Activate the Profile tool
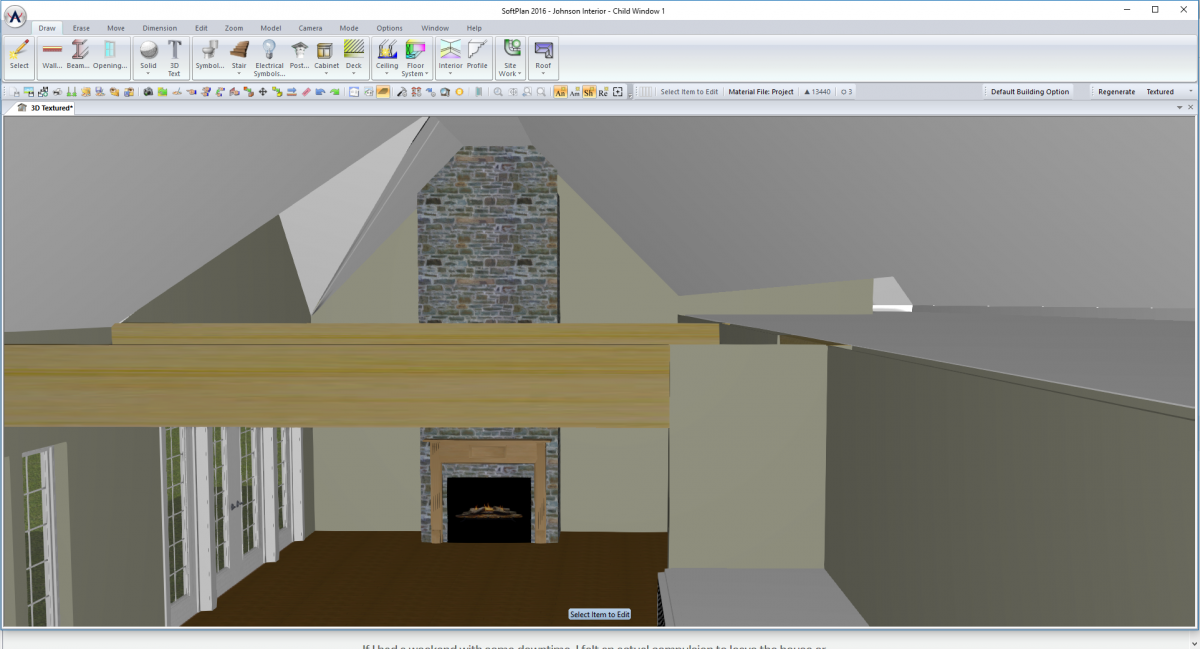Screen dimensions: 1200x649 coord(477,57)
